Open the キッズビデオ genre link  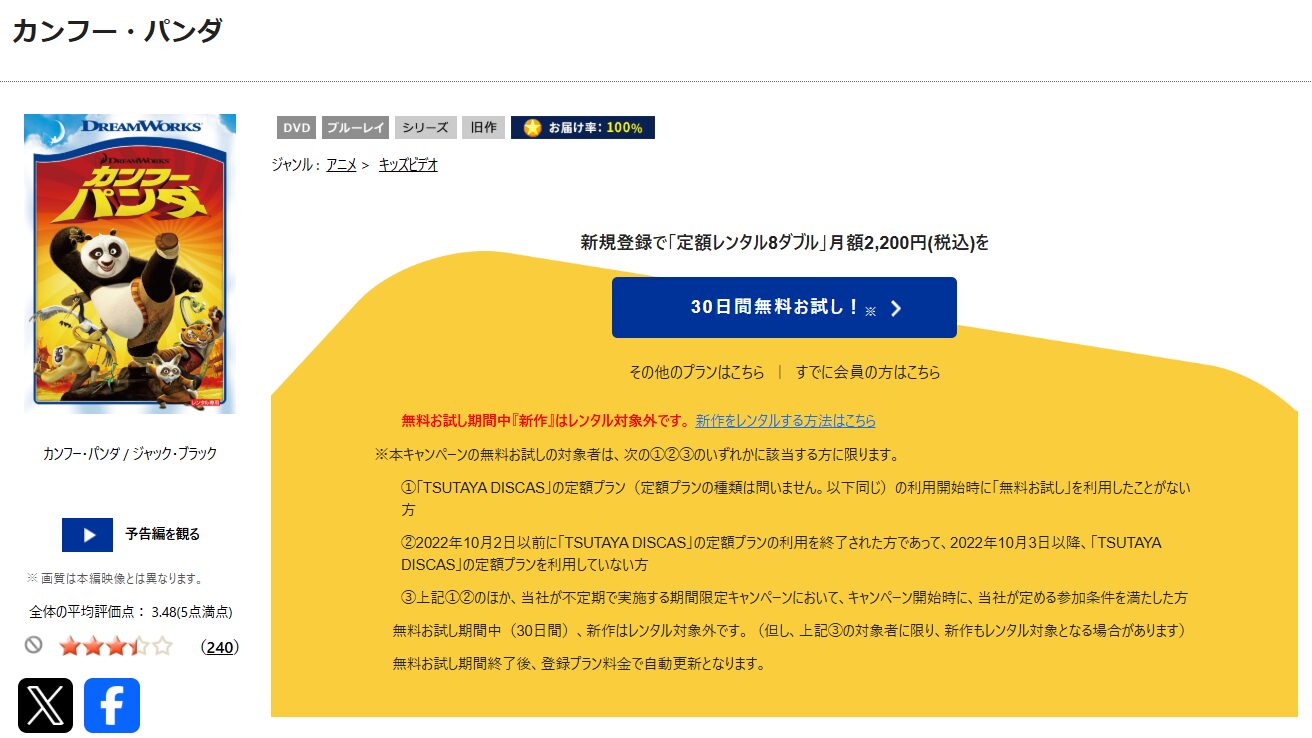[x=408, y=165]
